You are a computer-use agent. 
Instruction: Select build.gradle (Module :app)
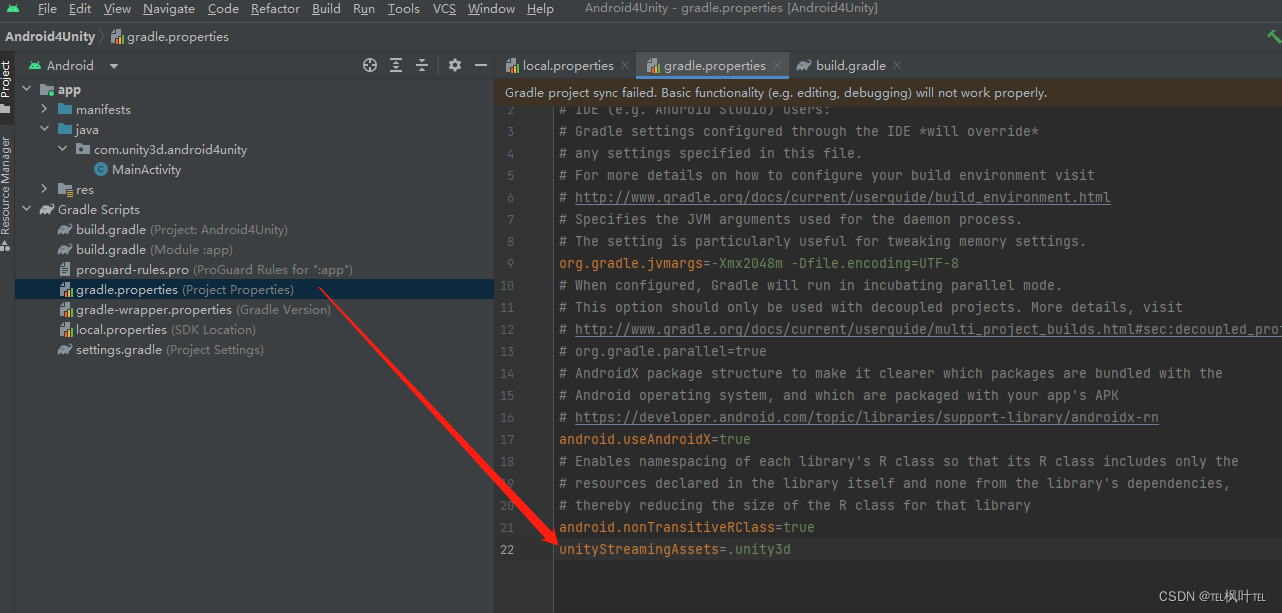point(154,249)
